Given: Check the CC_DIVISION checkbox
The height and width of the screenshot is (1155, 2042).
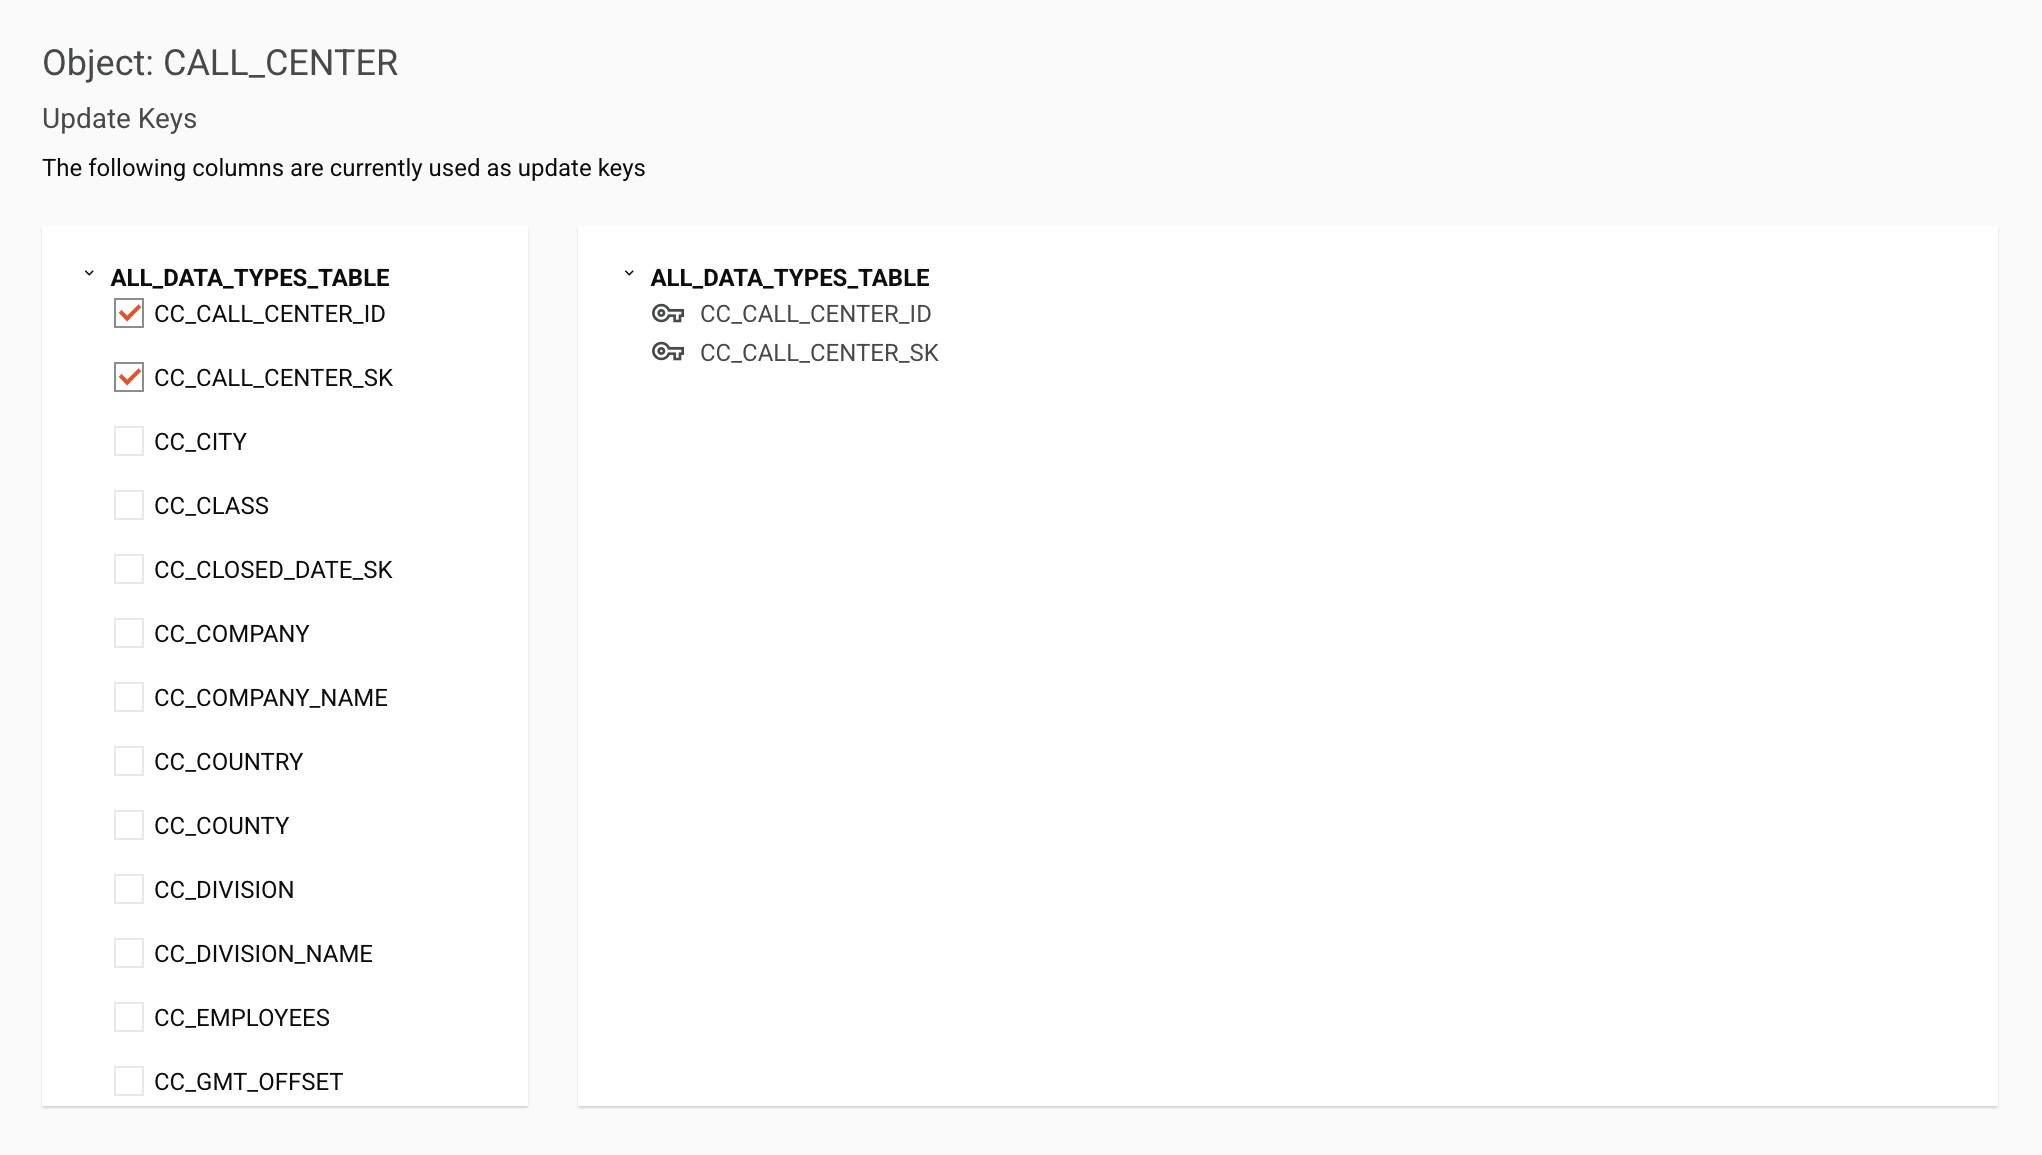Looking at the screenshot, I should (129, 890).
